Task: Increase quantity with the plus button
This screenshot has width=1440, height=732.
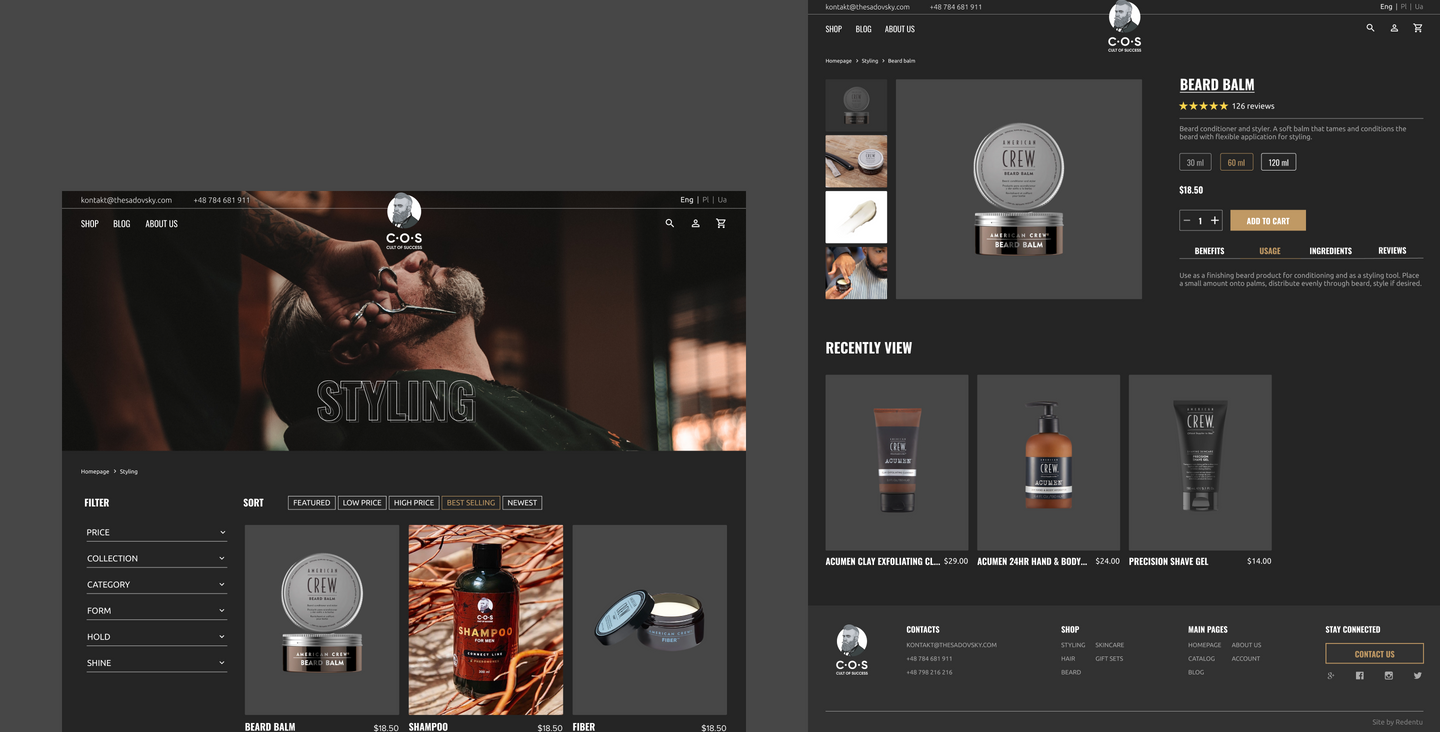Action: [x=1215, y=221]
